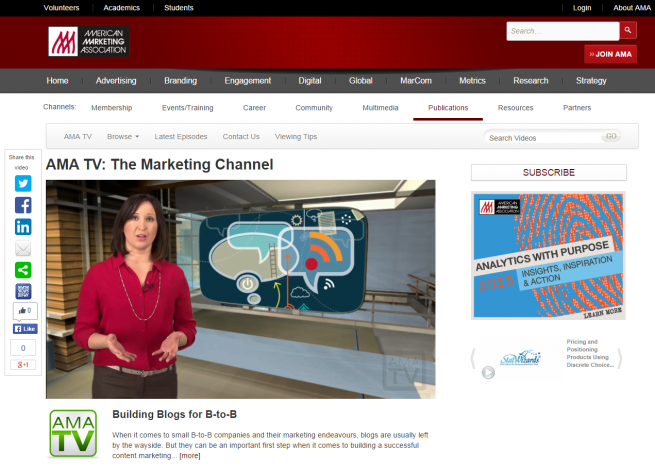Share video on LinkedIn
Viewport: 655px width, 471px height.
[23, 227]
